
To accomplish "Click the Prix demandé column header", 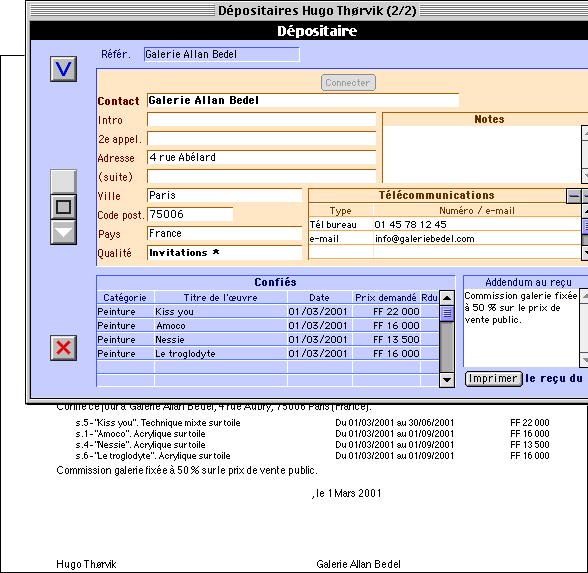I will tap(386, 298).
